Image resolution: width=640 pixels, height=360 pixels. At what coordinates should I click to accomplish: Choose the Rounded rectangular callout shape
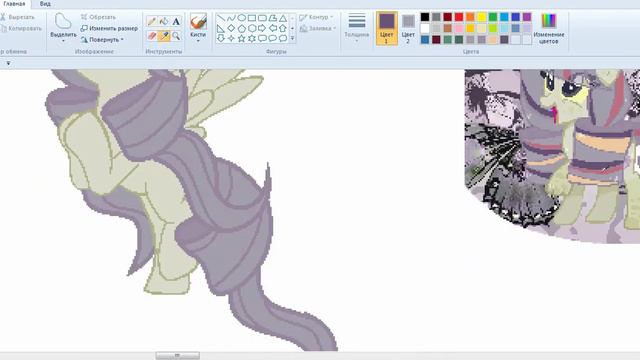[262, 38]
